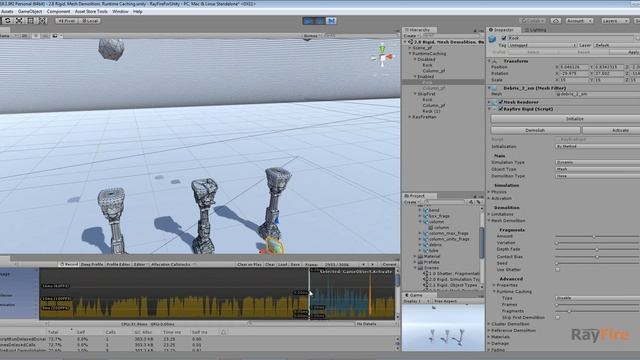Open the cloud services icon
The image size is (640, 360).
[556, 20]
